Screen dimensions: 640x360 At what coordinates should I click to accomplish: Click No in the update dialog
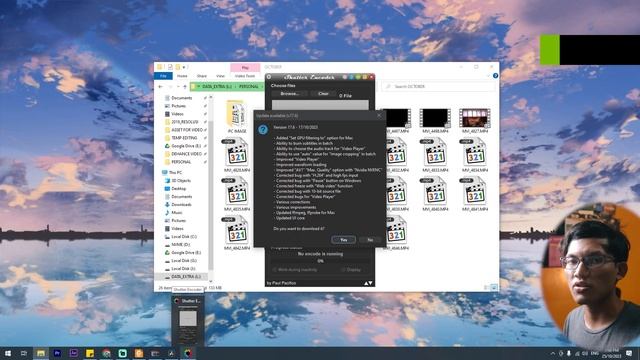click(x=370, y=240)
